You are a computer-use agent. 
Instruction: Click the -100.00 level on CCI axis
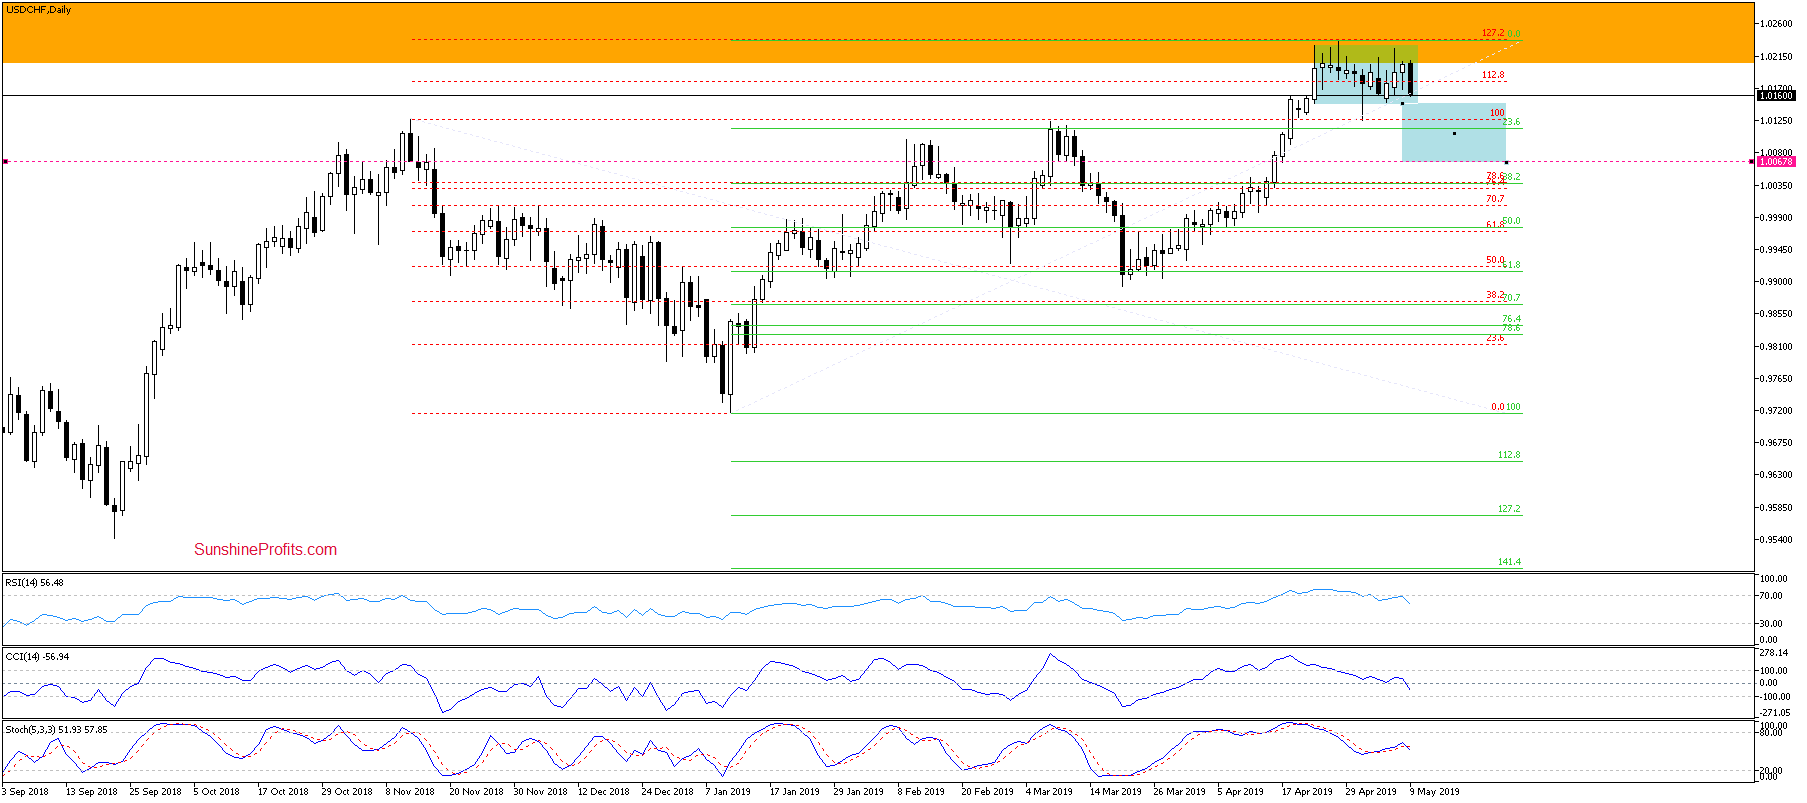pos(1774,697)
